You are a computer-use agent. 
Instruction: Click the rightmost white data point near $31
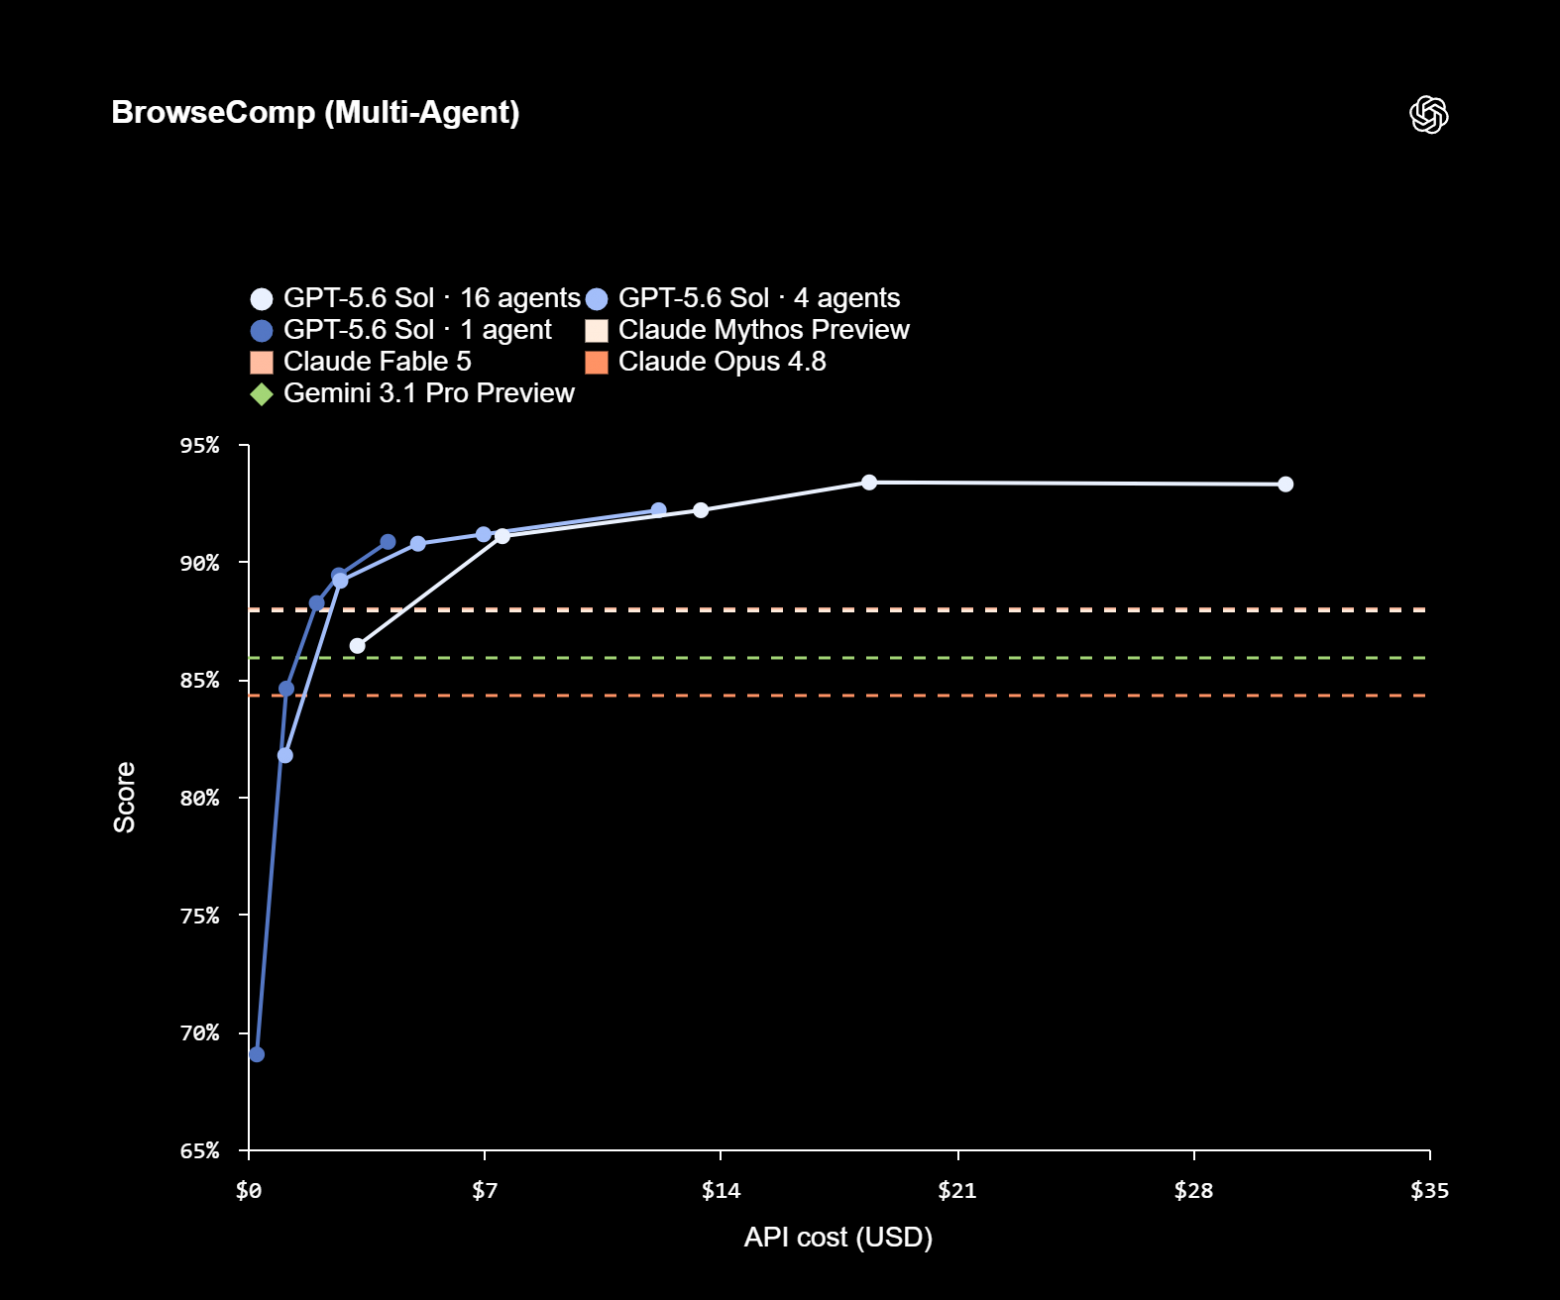tap(1286, 484)
